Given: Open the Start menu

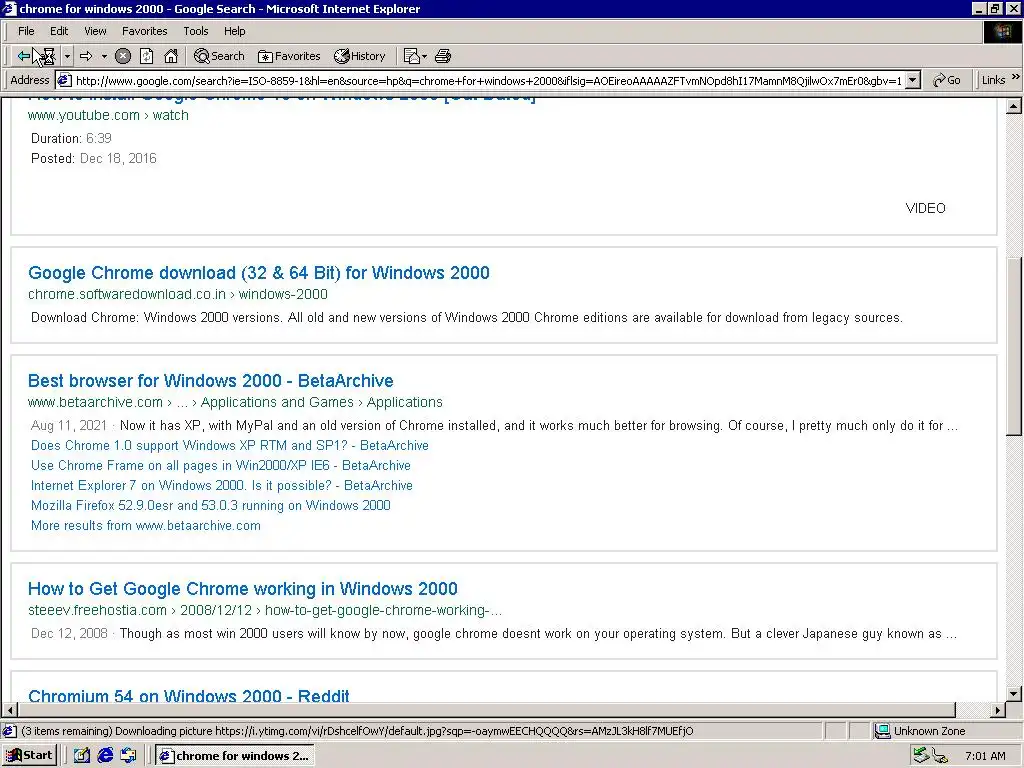Looking at the screenshot, I should [30, 756].
